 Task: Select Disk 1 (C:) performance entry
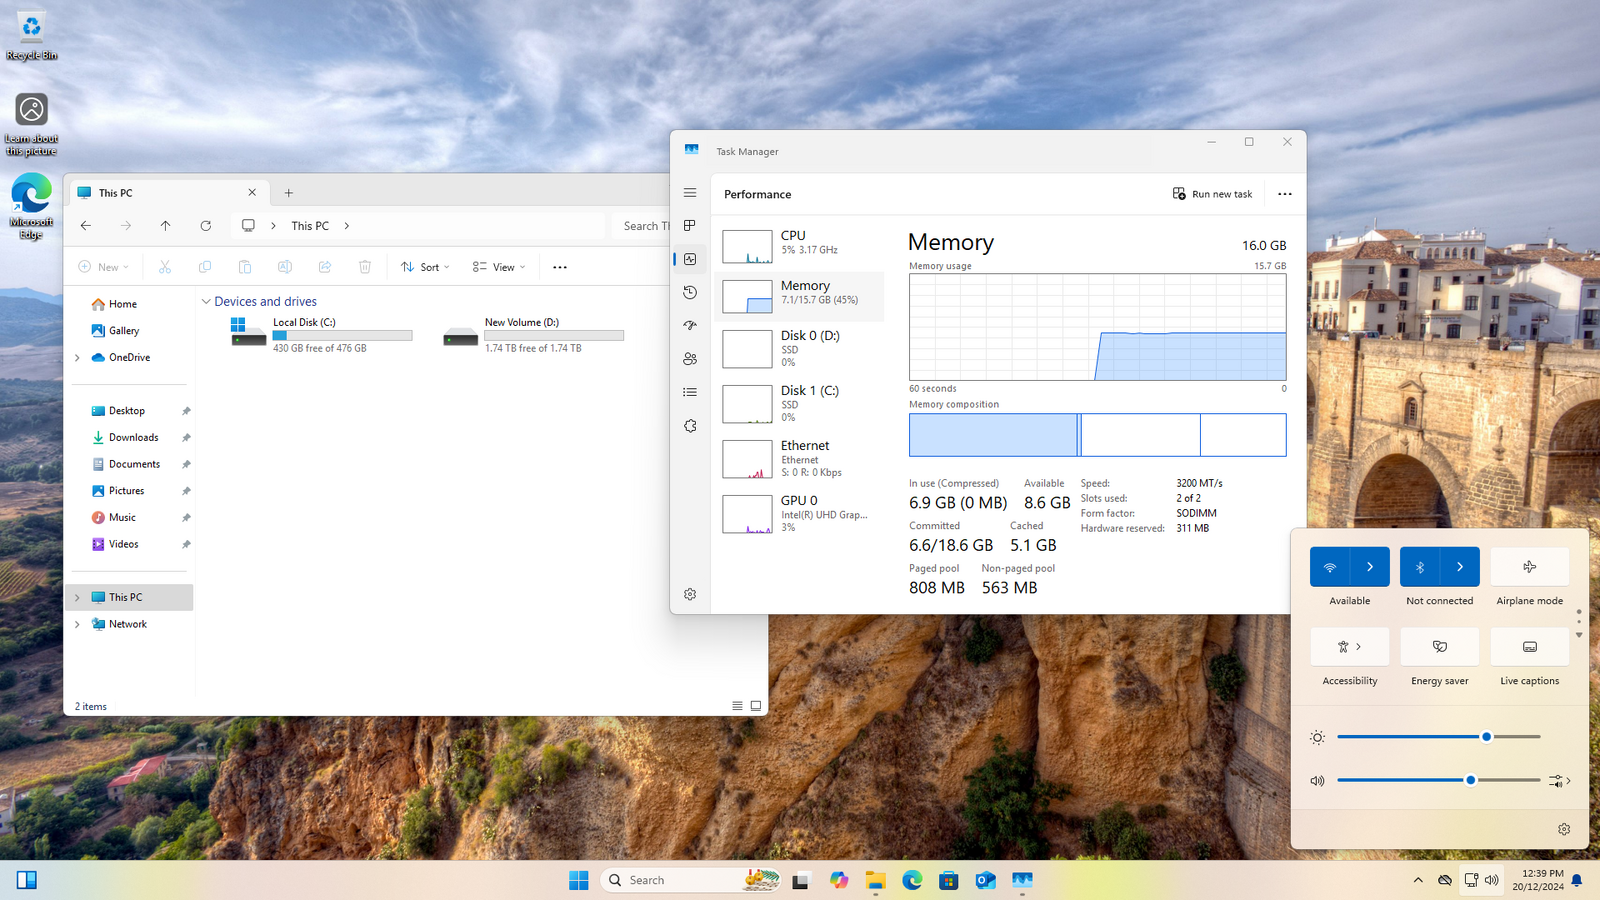pos(799,404)
